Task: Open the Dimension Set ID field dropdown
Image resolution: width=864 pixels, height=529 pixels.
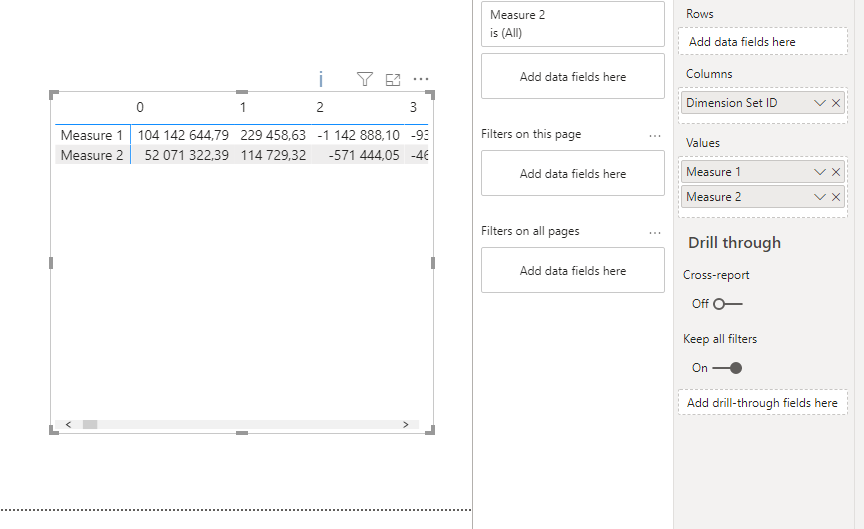Action: tap(820, 103)
